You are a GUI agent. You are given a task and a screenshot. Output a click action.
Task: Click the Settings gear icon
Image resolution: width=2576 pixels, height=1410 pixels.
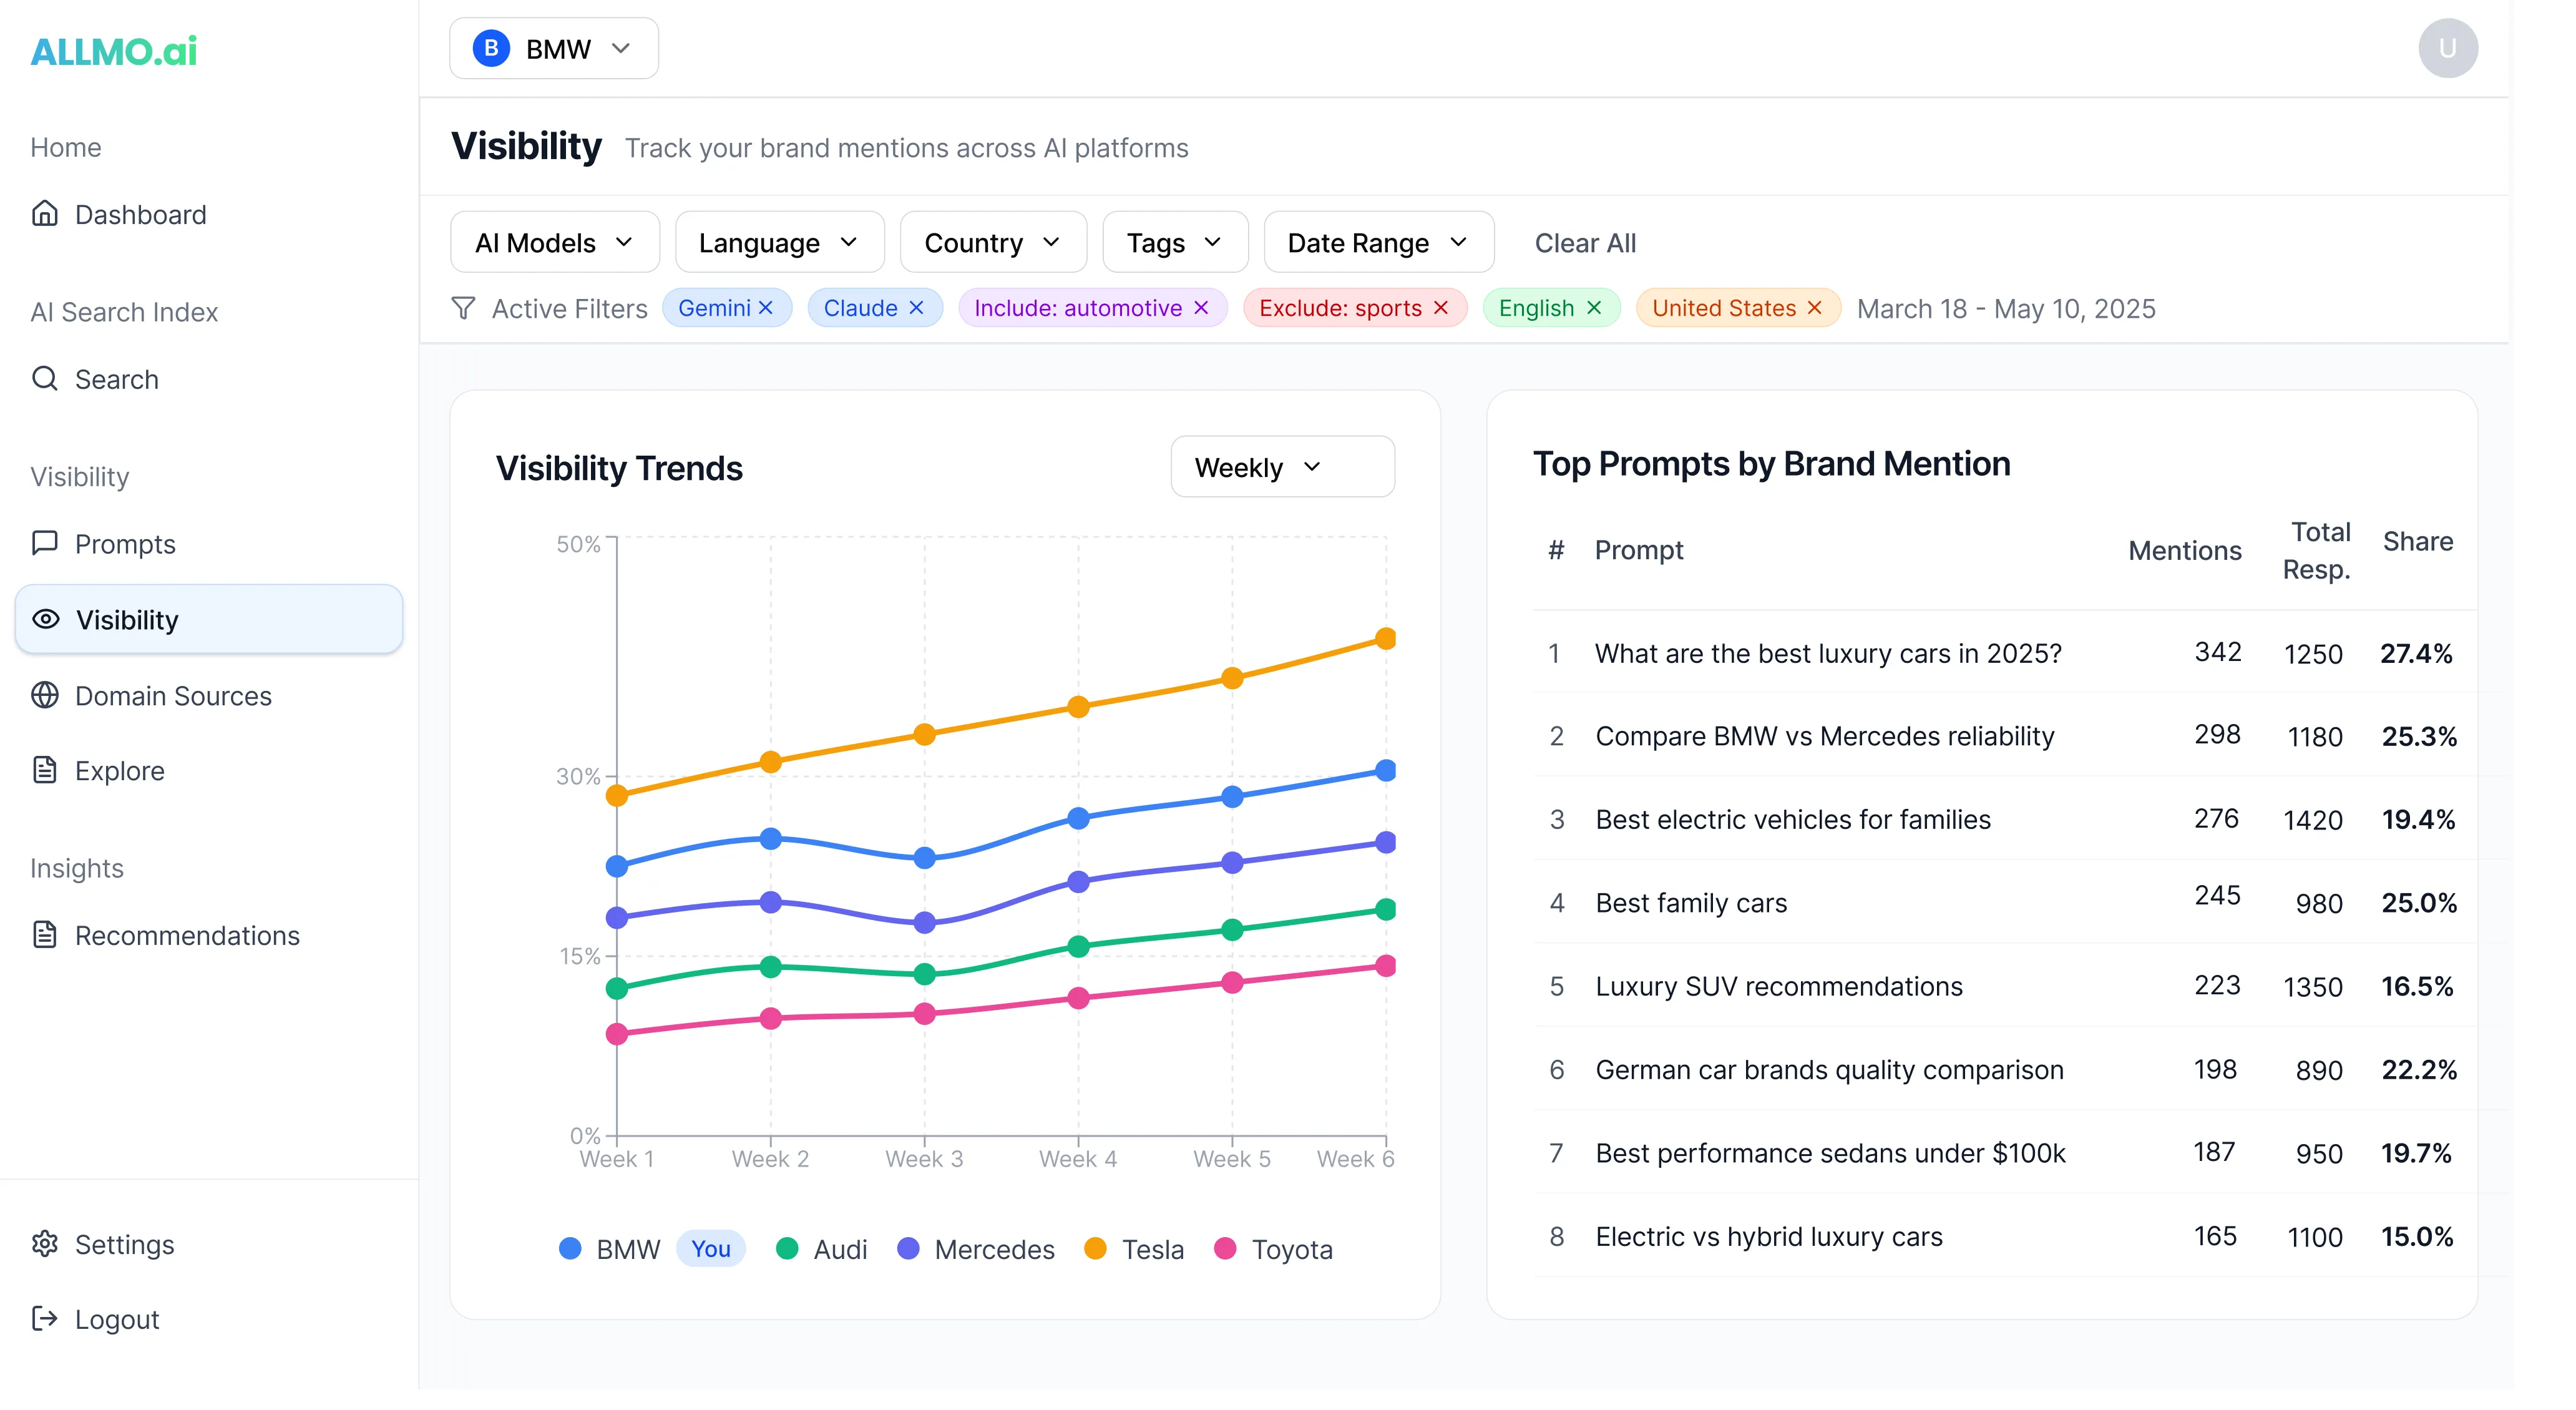pyautogui.click(x=45, y=1244)
